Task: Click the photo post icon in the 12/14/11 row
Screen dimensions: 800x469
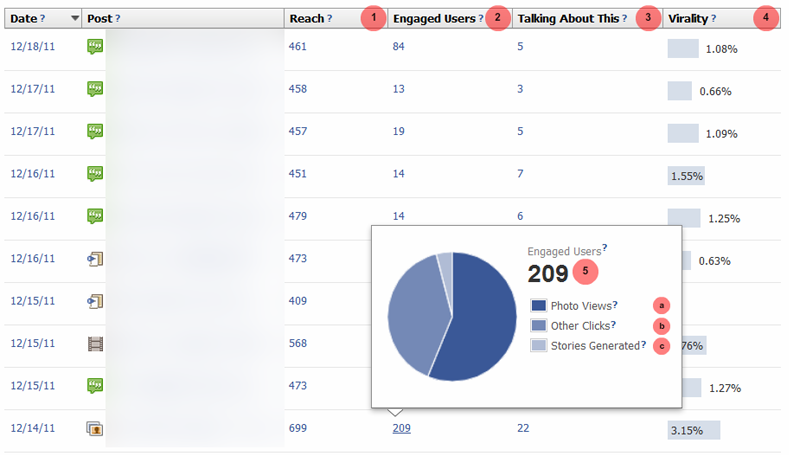Action: coord(95,429)
